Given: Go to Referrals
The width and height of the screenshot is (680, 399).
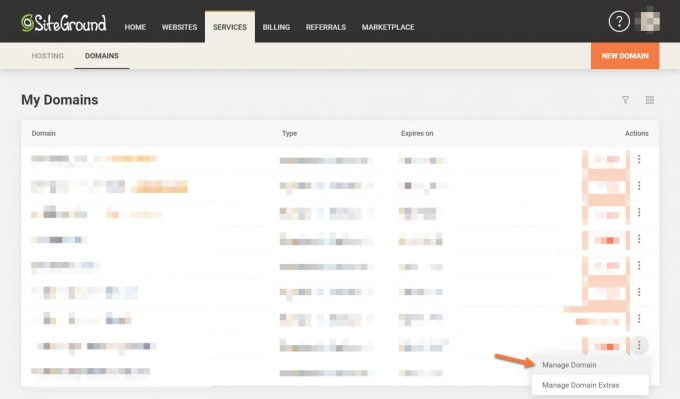Looking at the screenshot, I should click(326, 27).
